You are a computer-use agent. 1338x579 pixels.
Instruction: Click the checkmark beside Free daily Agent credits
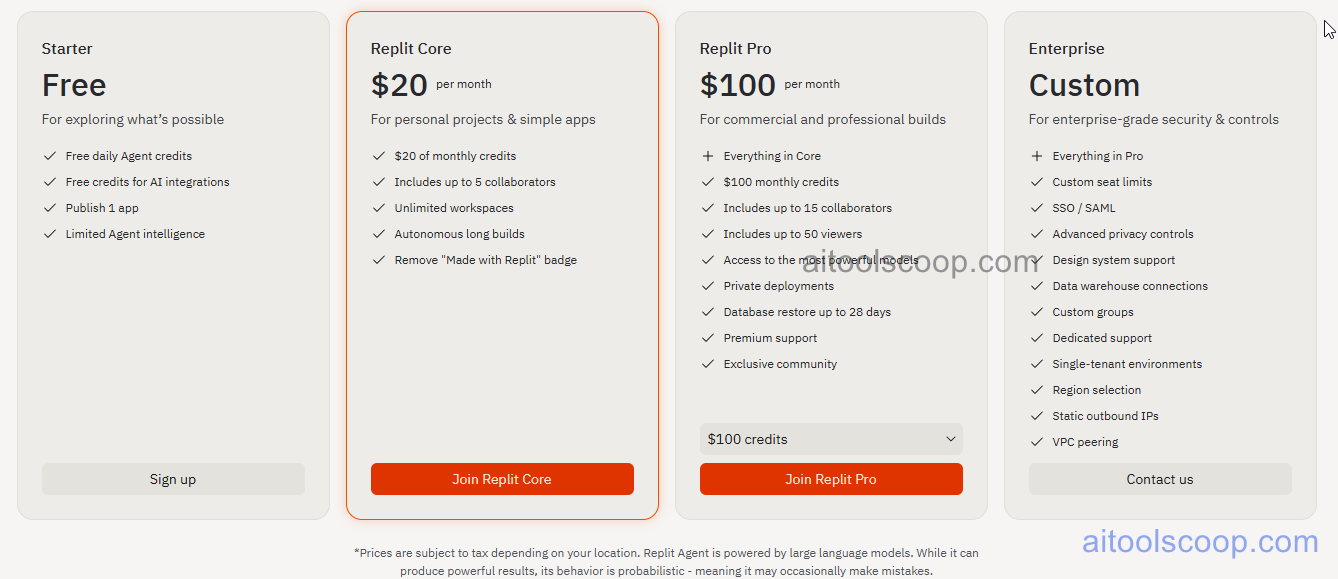50,156
